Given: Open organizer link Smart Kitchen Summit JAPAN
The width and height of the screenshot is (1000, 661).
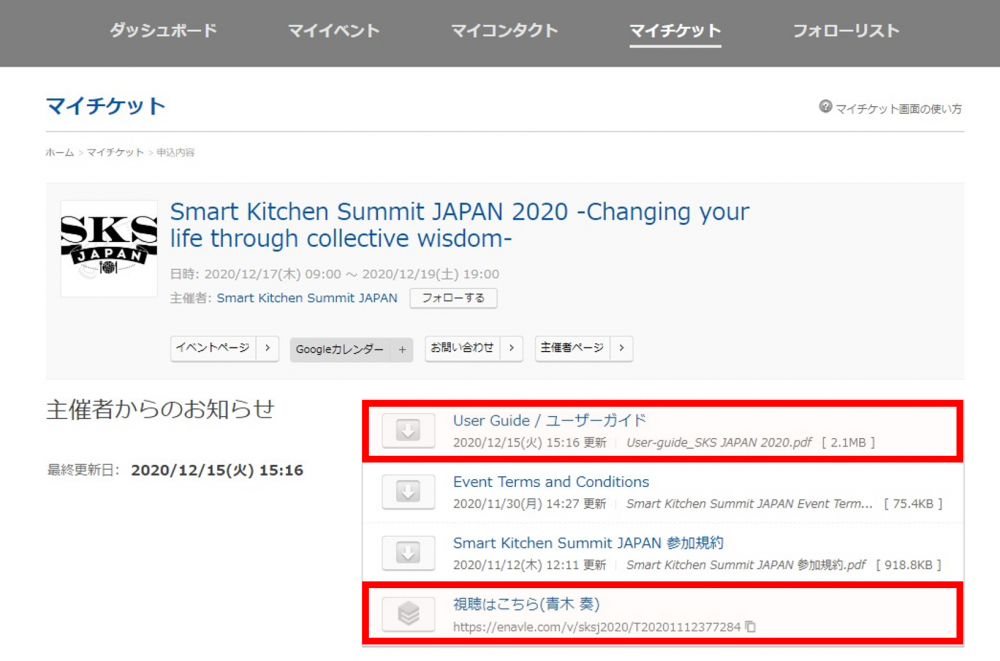Looking at the screenshot, I should 307,298.
